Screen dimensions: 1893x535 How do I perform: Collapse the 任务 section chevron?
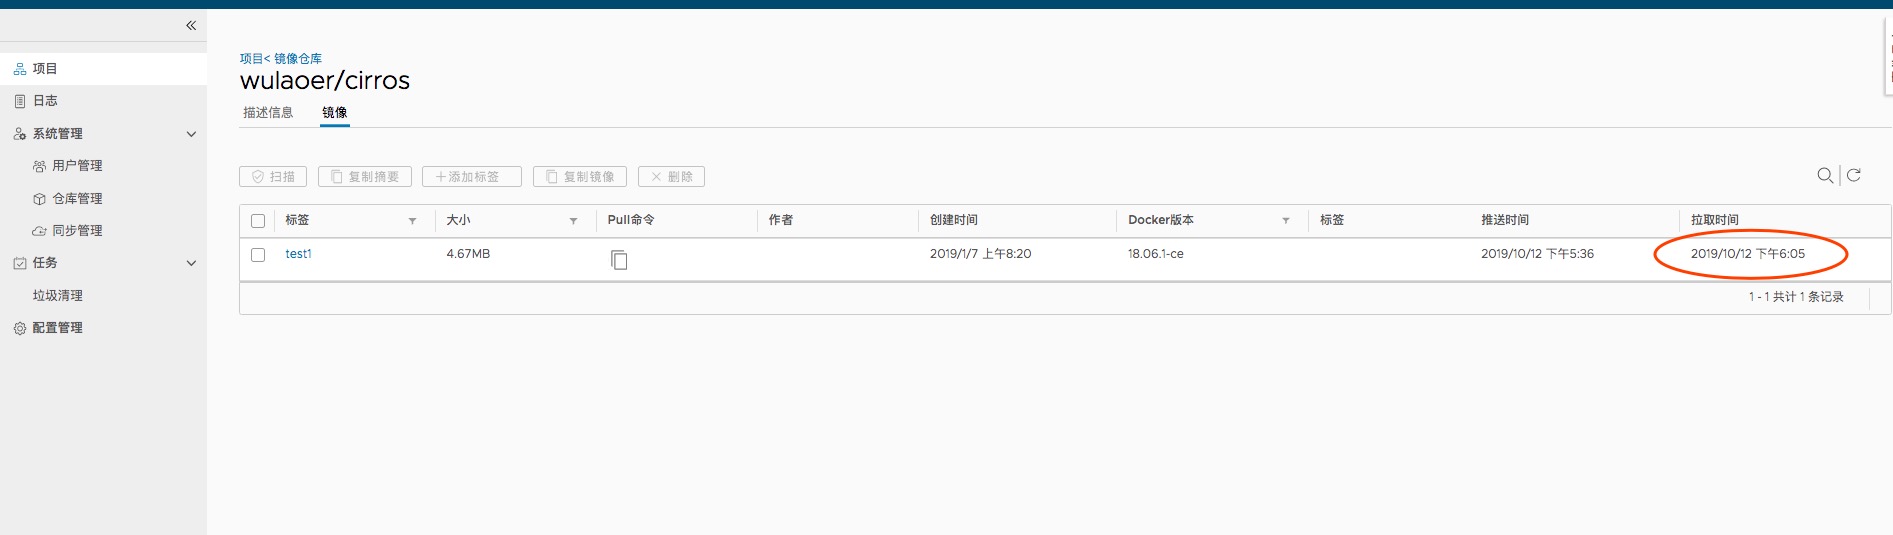coord(191,263)
